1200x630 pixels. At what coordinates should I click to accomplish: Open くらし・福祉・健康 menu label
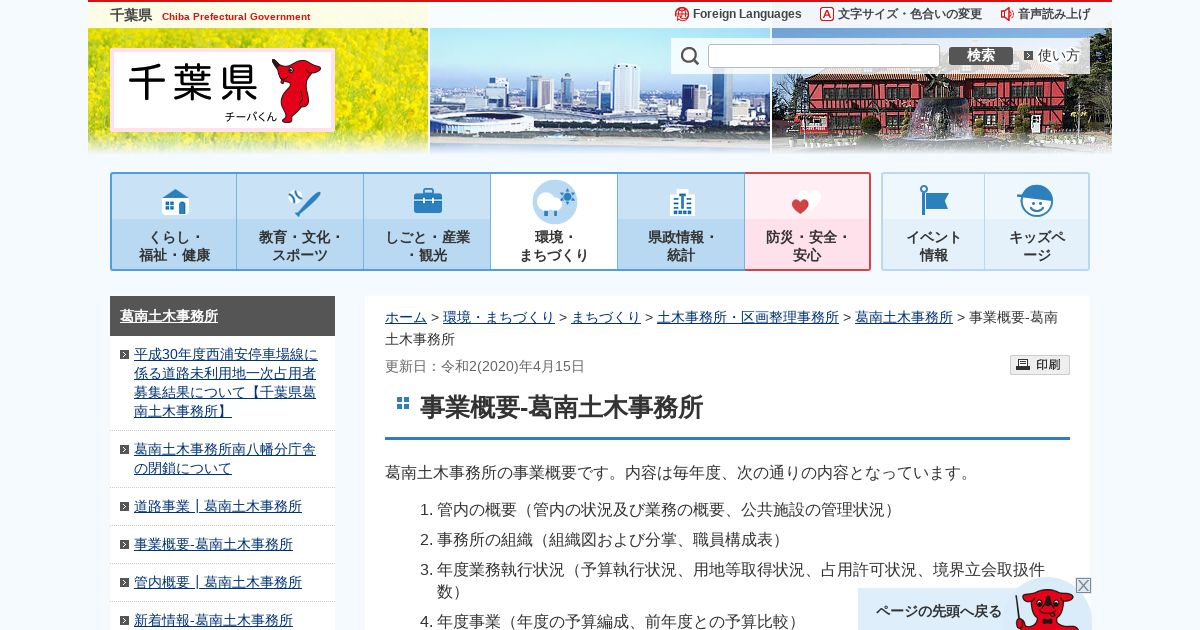175,246
